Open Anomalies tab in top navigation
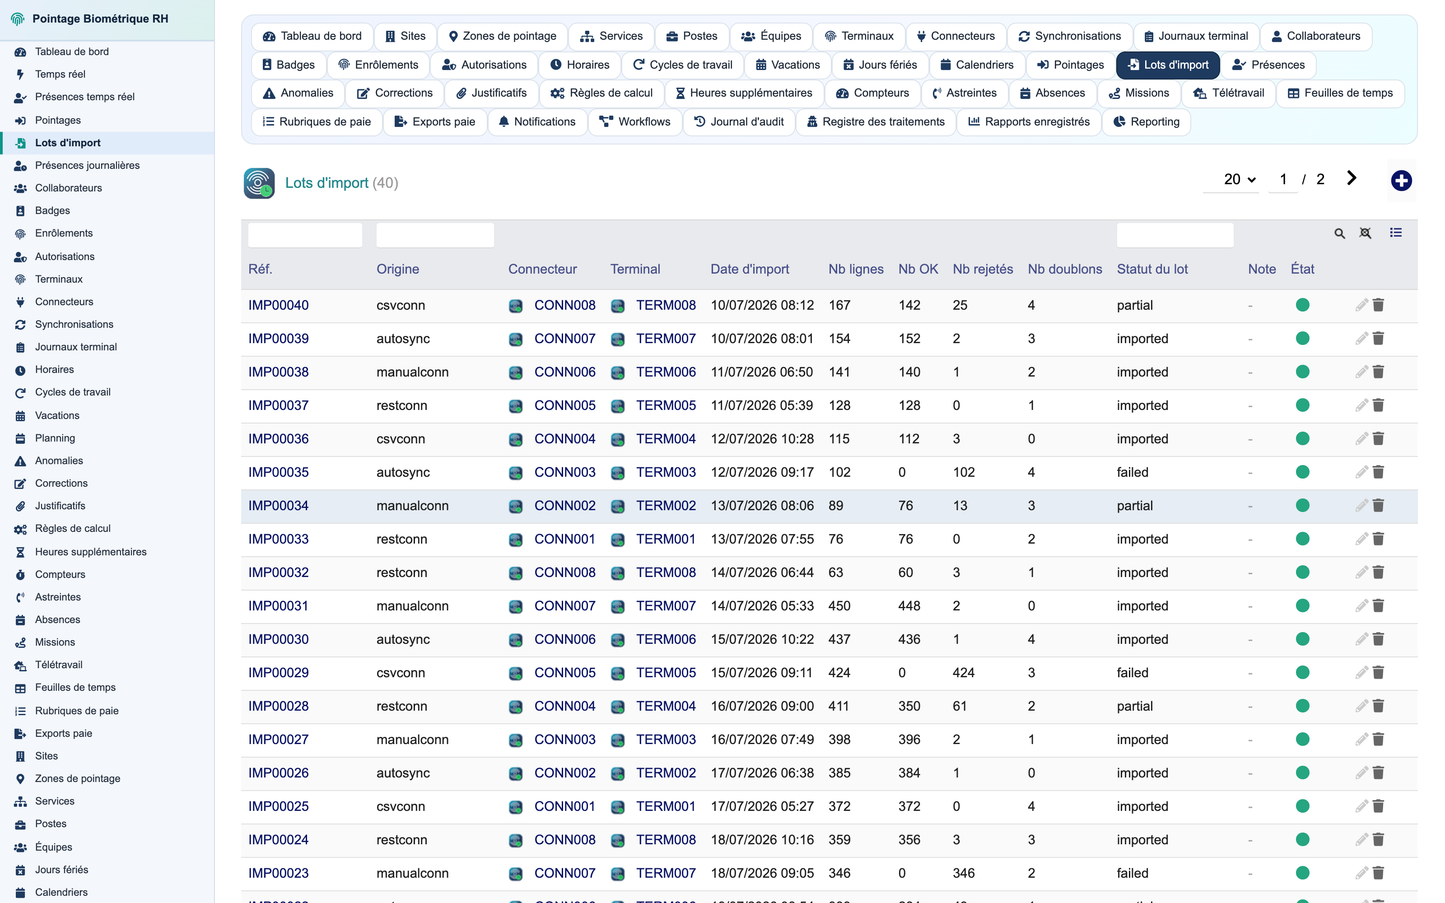 [x=298, y=93]
